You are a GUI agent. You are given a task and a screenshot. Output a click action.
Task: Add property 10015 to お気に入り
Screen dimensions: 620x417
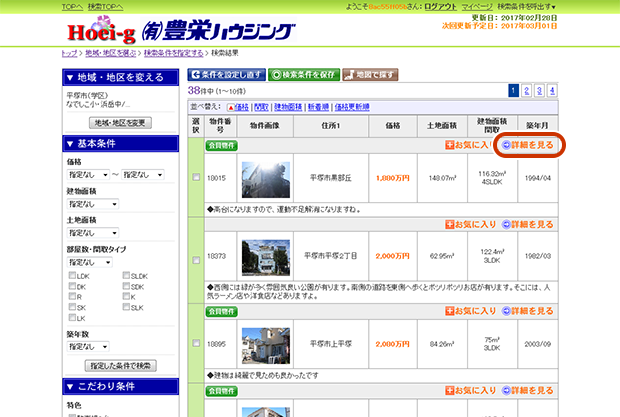(468, 145)
